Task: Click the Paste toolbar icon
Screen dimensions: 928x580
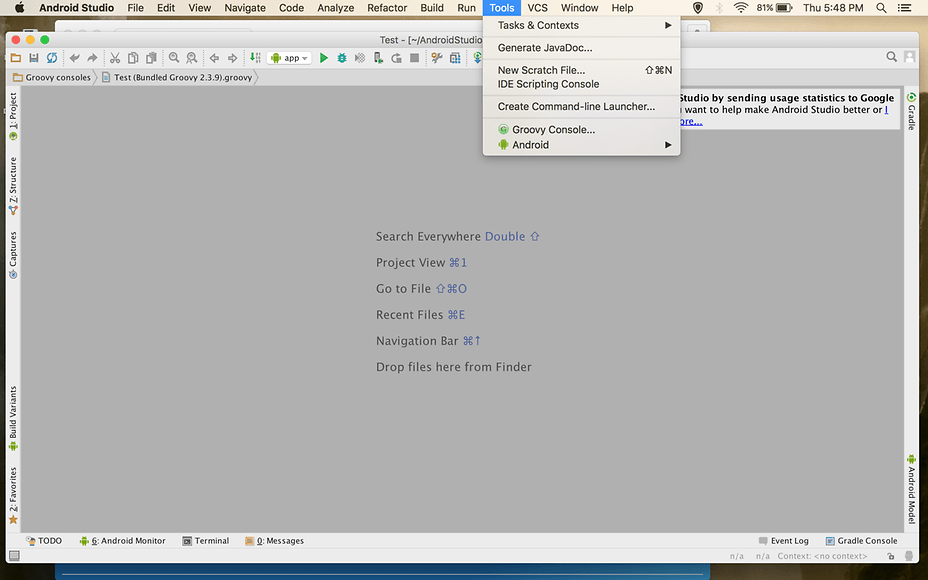Action: (152, 57)
